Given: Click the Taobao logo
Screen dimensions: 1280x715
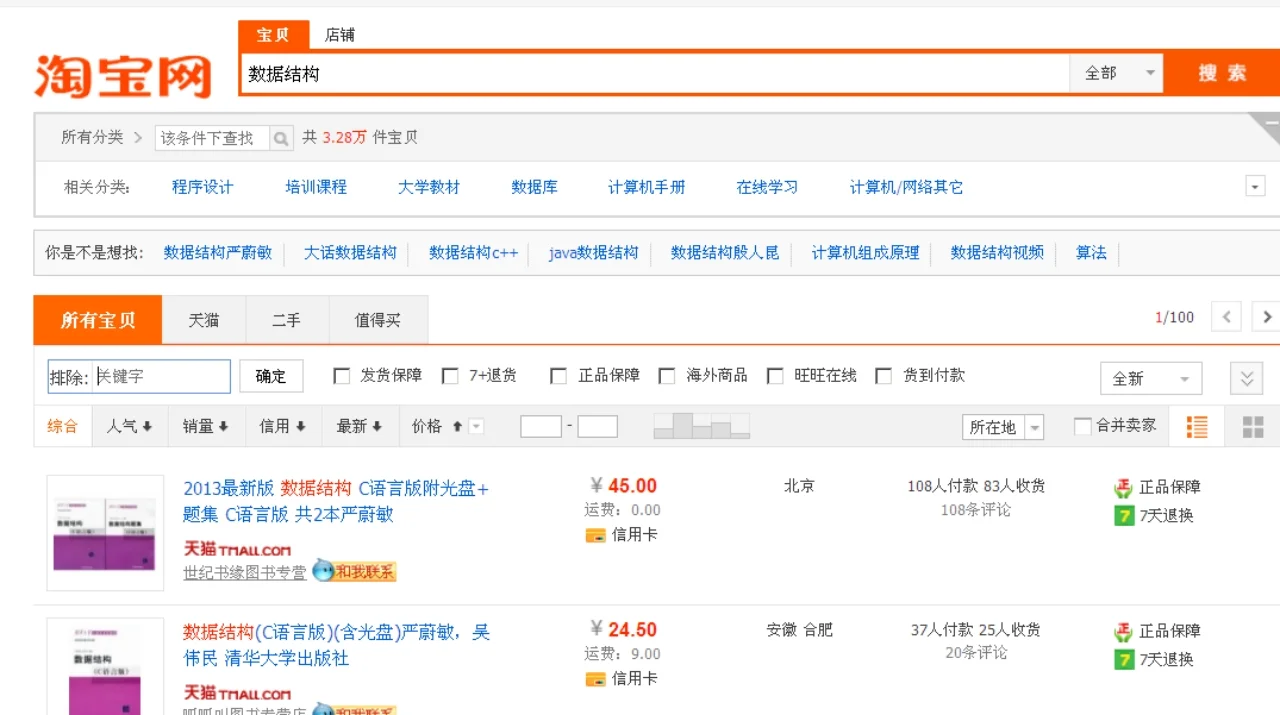Looking at the screenshot, I should pyautogui.click(x=123, y=75).
